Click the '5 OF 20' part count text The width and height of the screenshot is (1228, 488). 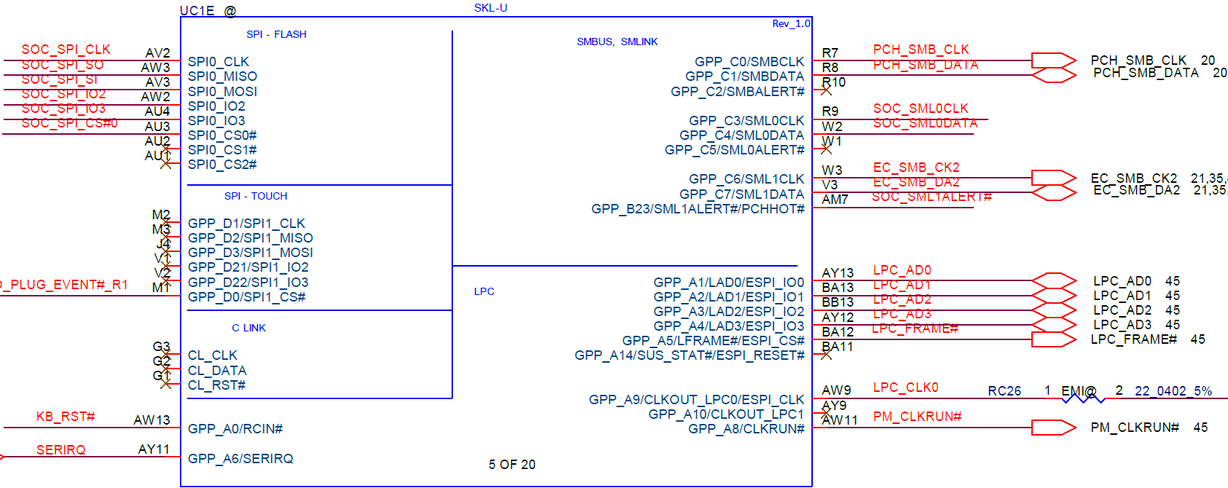tap(511, 464)
